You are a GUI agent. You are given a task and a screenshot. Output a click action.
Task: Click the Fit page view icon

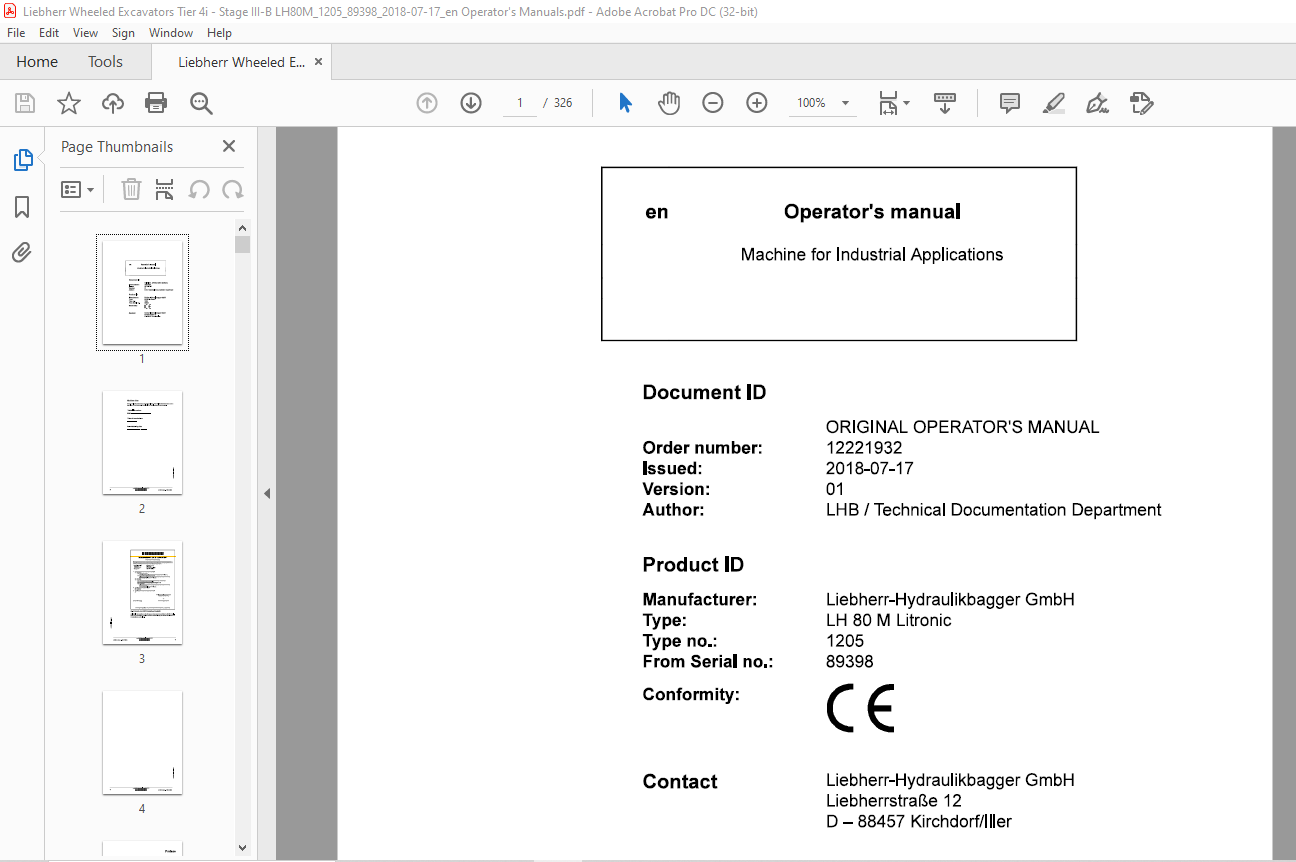tap(888, 103)
